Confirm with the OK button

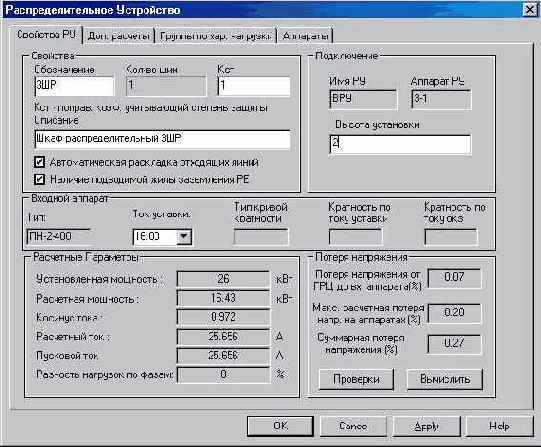click(x=280, y=426)
